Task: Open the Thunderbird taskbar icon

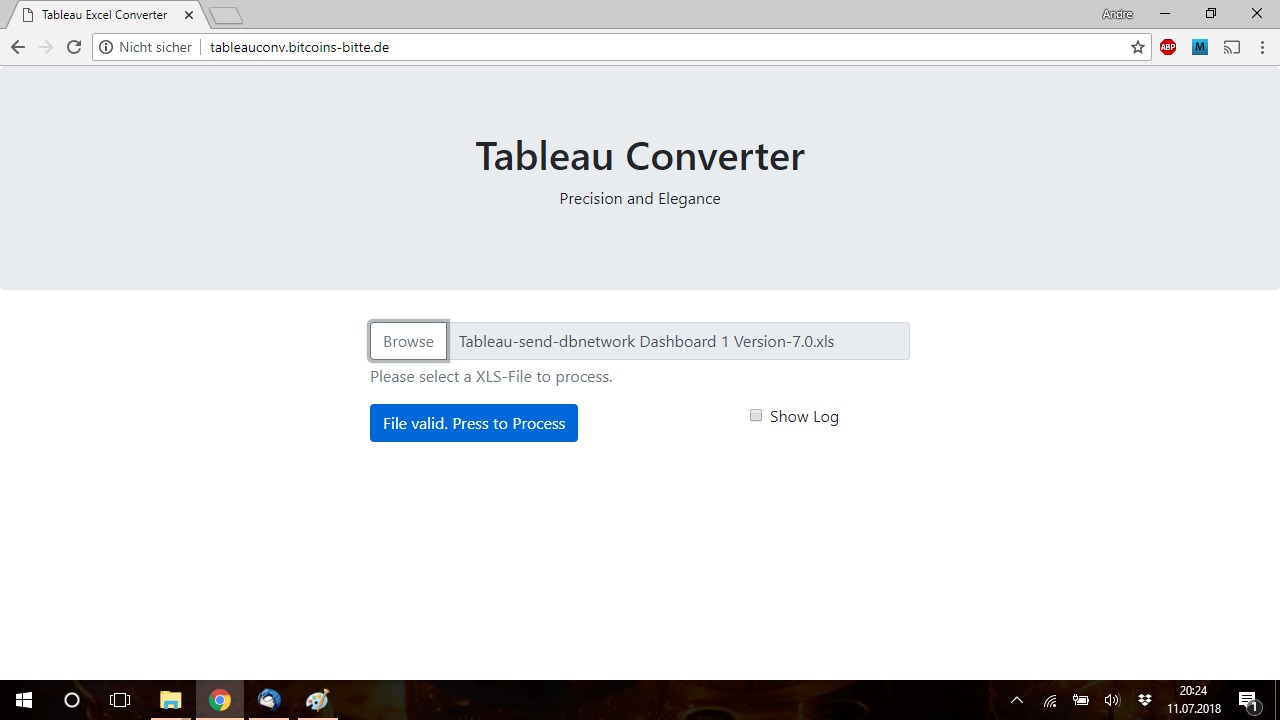Action: coord(269,700)
